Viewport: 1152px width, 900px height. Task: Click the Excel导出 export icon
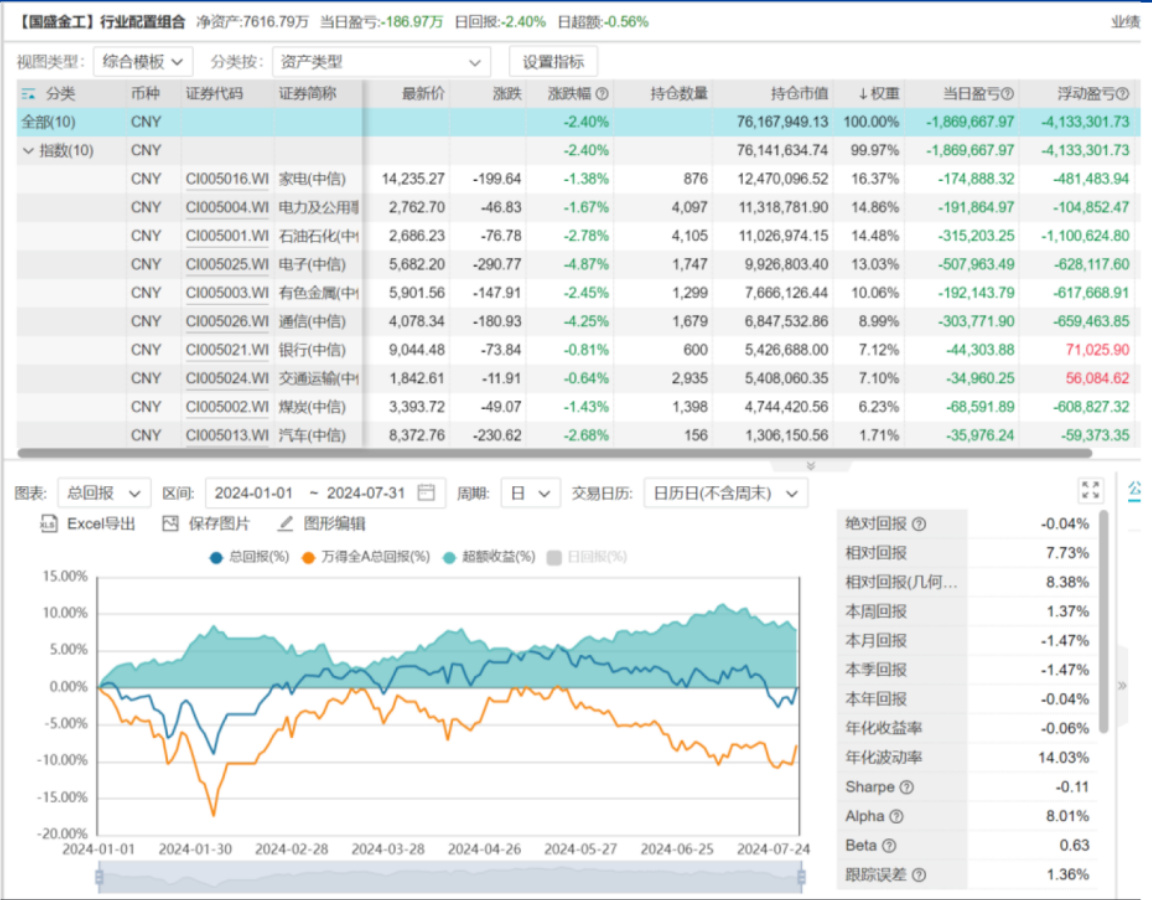pos(49,523)
